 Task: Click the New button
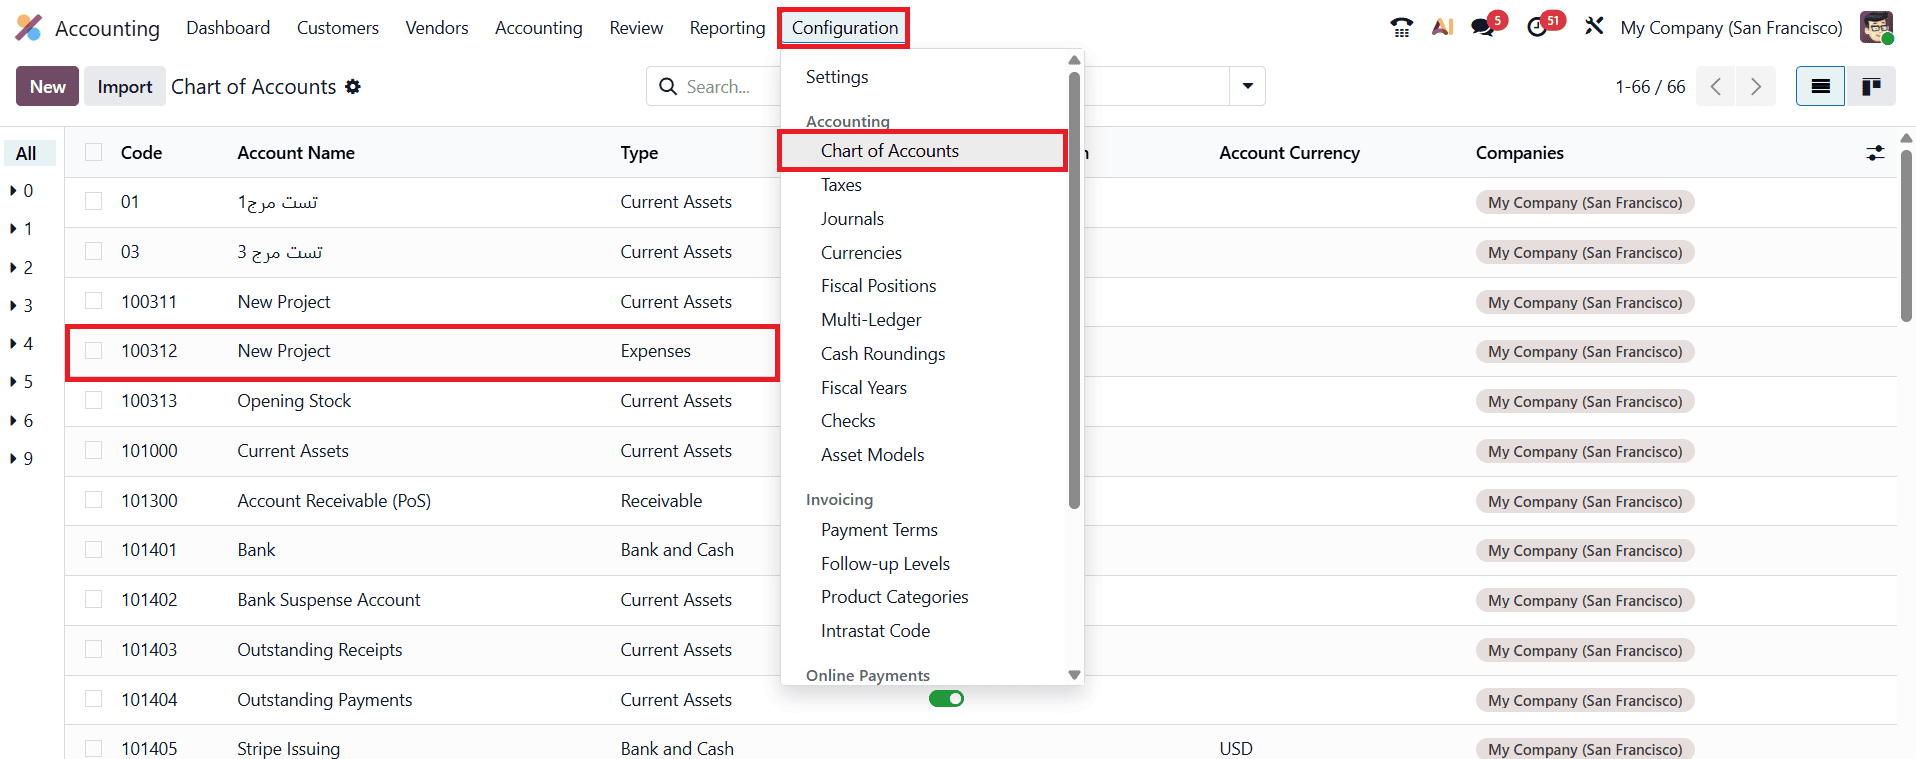tap(46, 86)
